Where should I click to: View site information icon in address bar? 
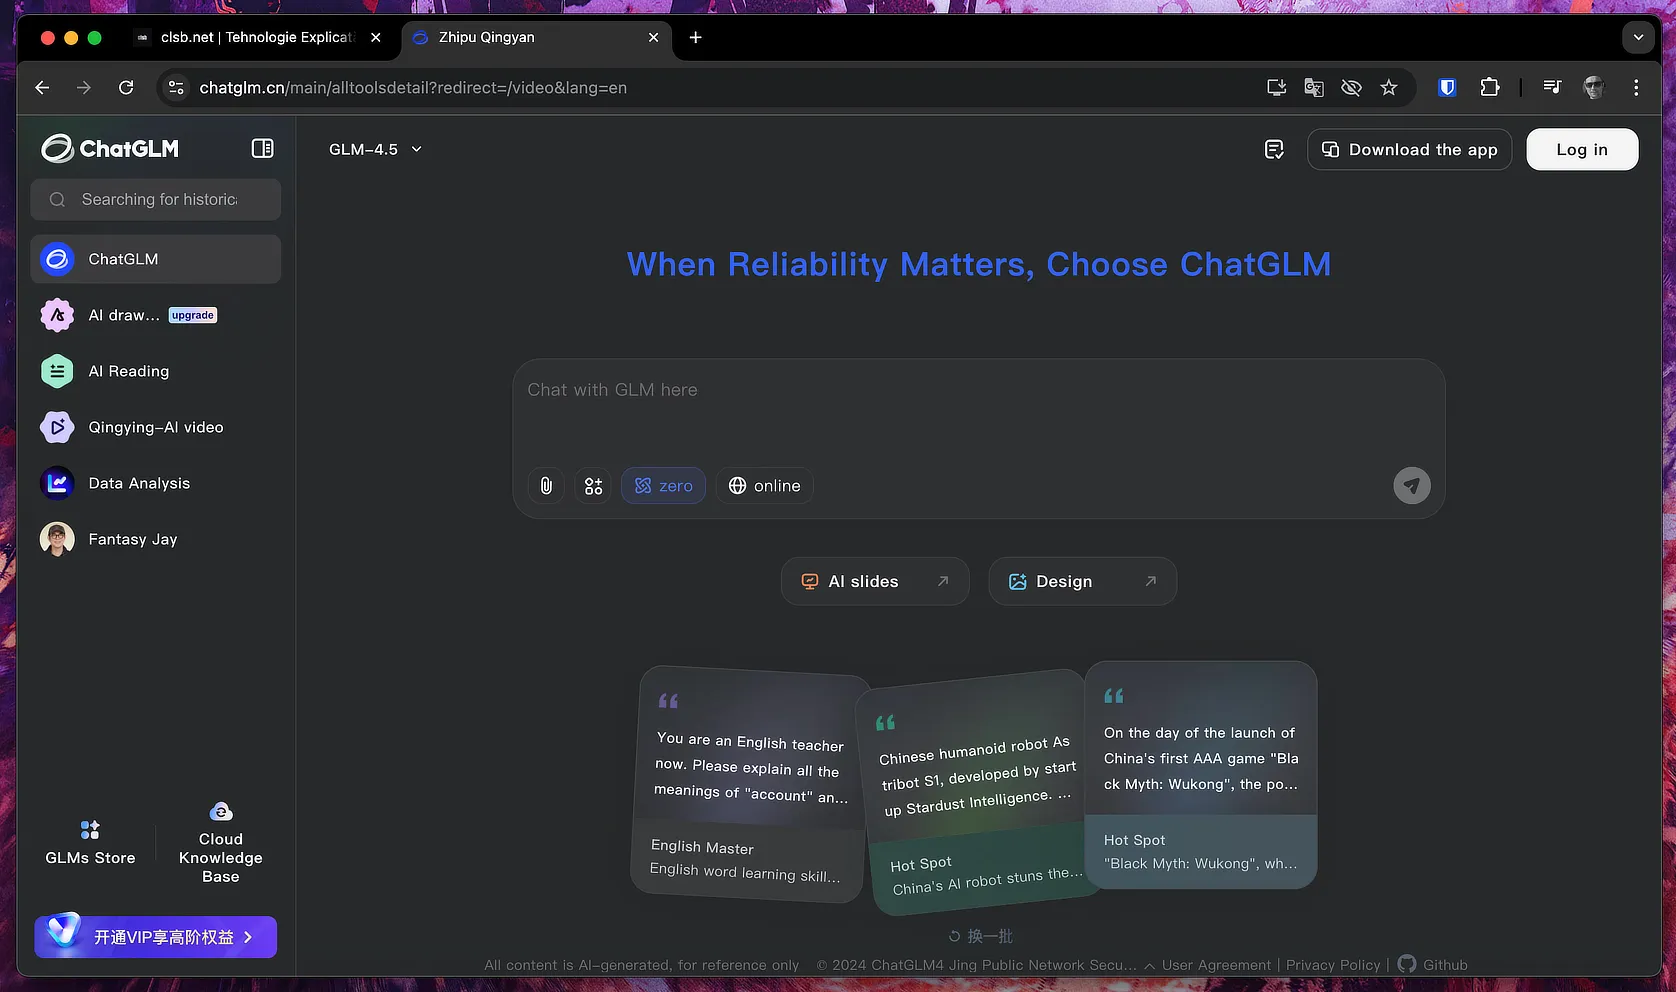pos(176,88)
